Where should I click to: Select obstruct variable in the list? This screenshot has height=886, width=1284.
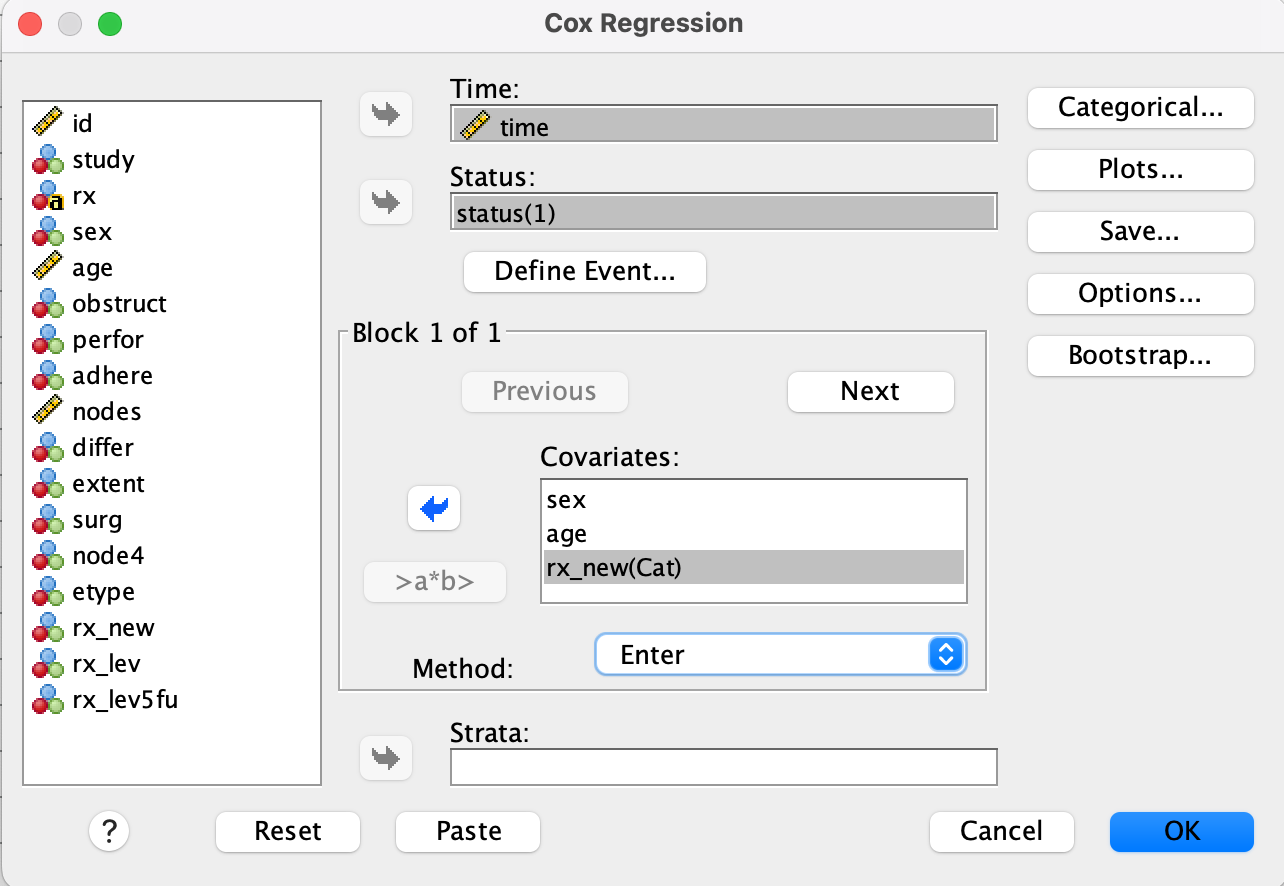119,304
